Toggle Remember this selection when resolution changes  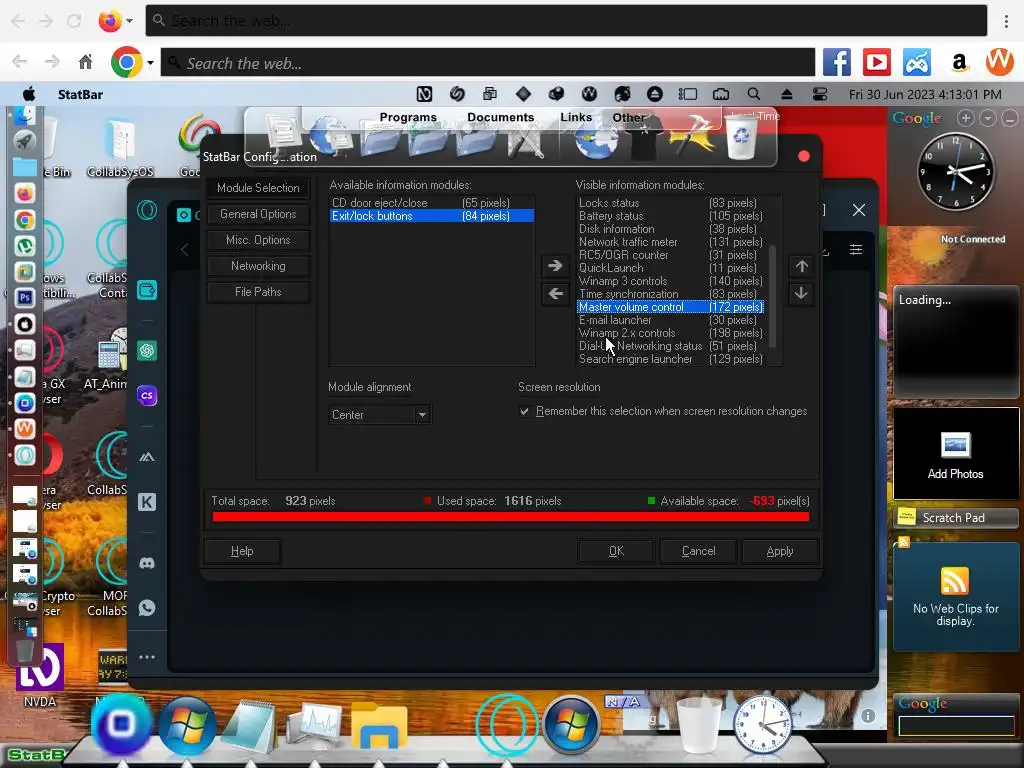coord(524,411)
